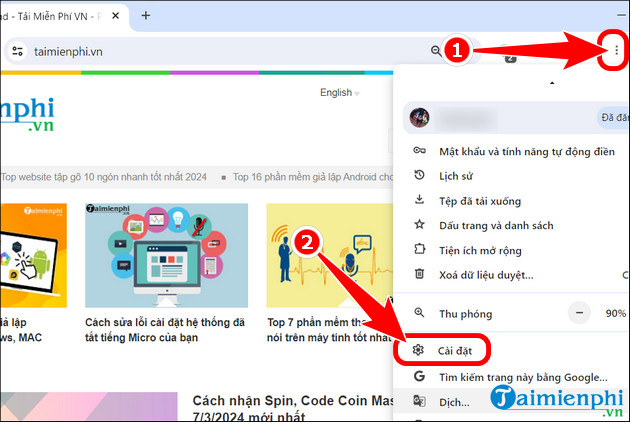Click the translate icon beside Dịch
The image size is (630, 422).
tap(419, 401)
